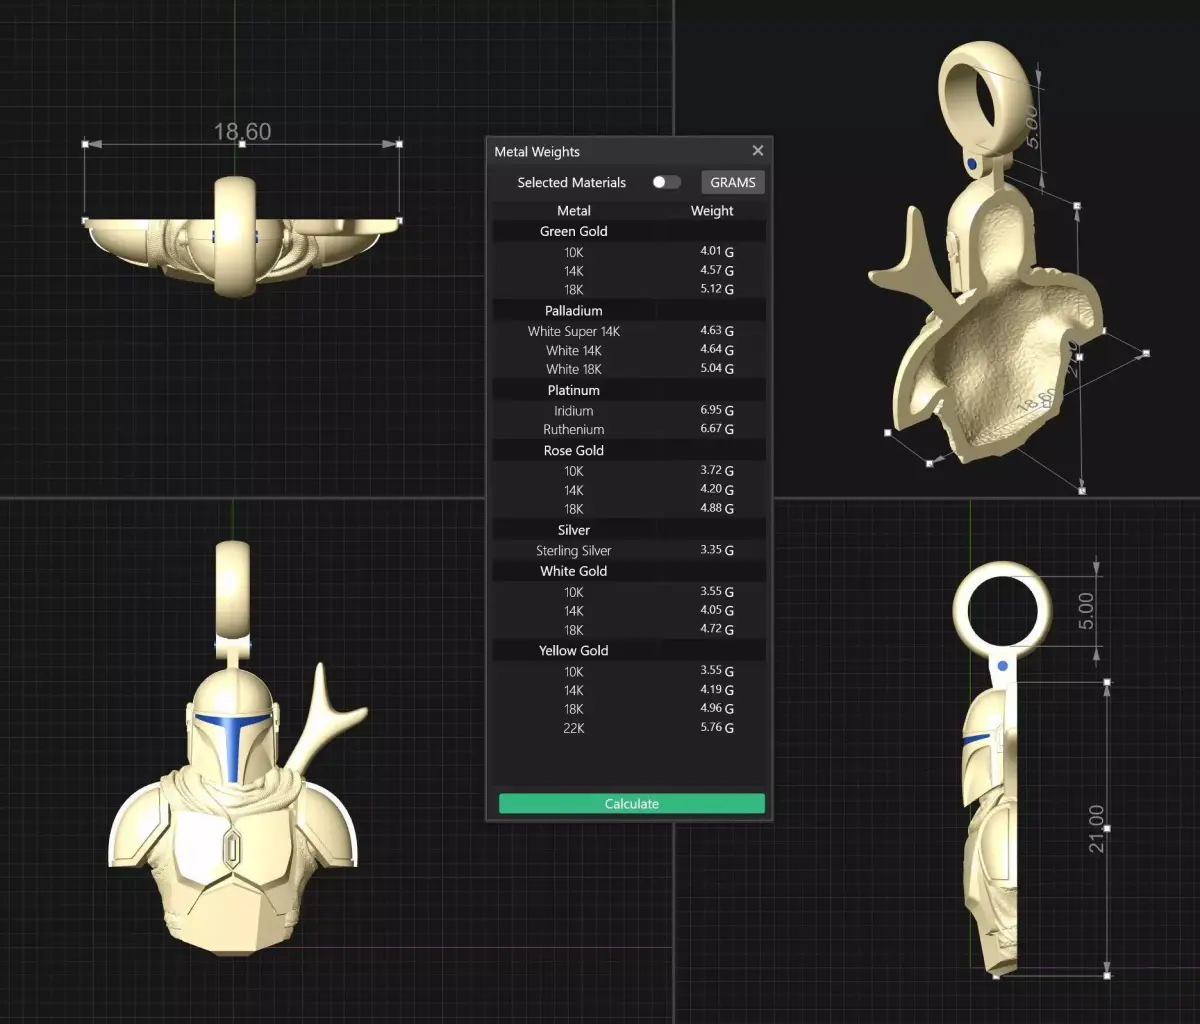Select the Ruthenium platinum row
Image resolution: width=1200 pixels, height=1024 pixels.
(x=629, y=429)
